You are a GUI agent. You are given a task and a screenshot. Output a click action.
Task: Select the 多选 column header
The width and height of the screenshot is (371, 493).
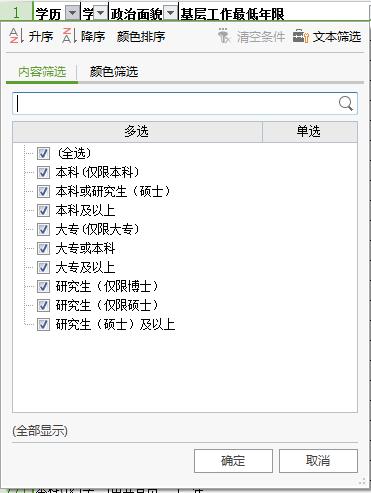[137, 132]
